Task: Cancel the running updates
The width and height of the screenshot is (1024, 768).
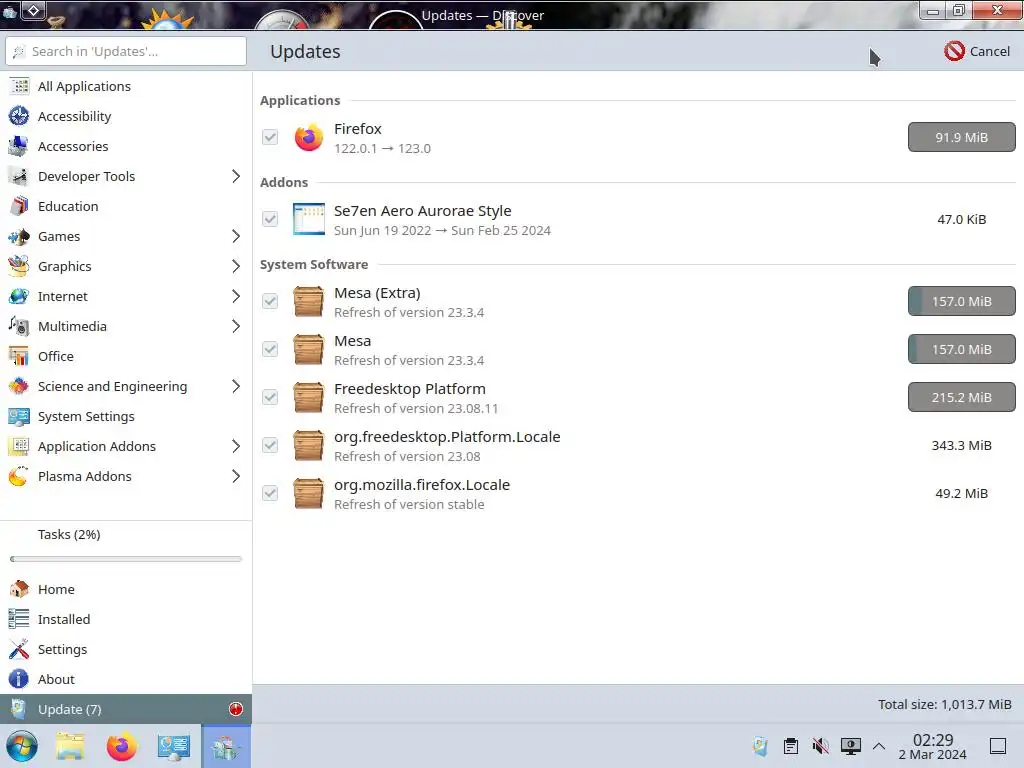Action: (977, 51)
